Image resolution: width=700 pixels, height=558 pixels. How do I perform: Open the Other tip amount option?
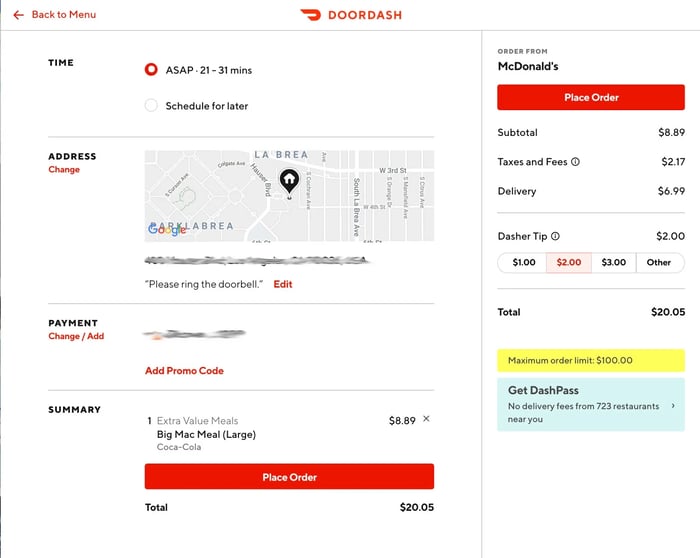point(659,262)
